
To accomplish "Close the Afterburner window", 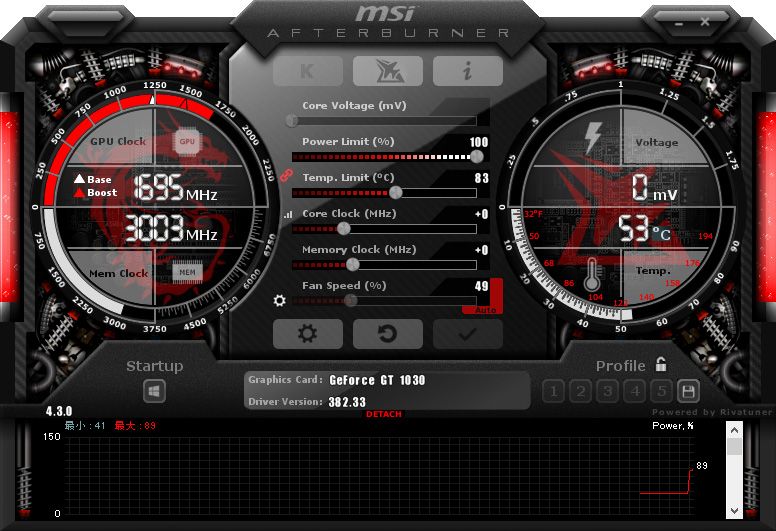I will click(705, 22).
